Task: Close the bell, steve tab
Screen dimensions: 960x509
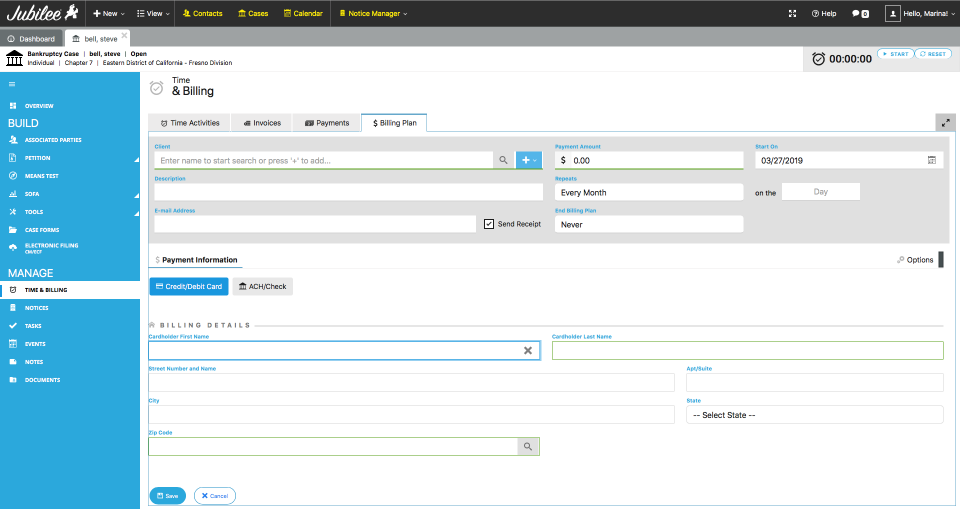Action: pos(124,36)
